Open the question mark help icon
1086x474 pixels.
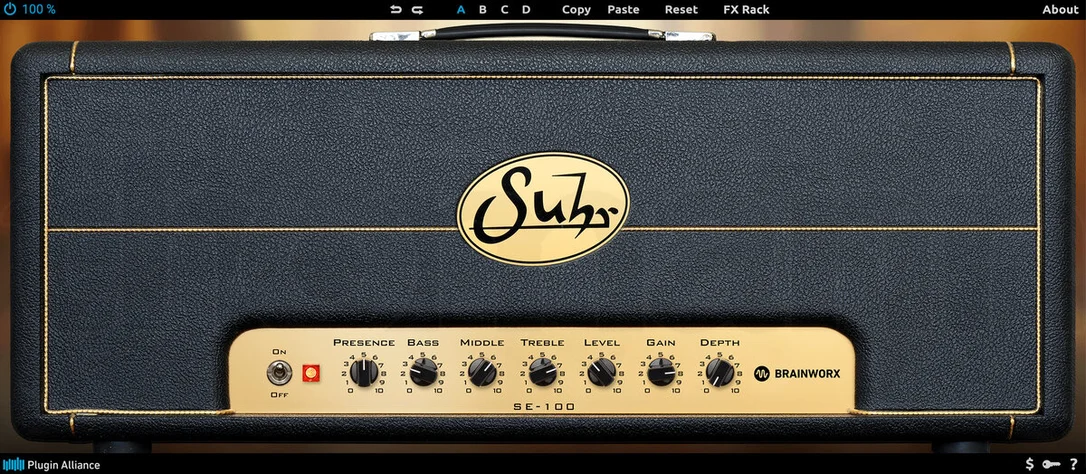pyautogui.click(x=1074, y=464)
